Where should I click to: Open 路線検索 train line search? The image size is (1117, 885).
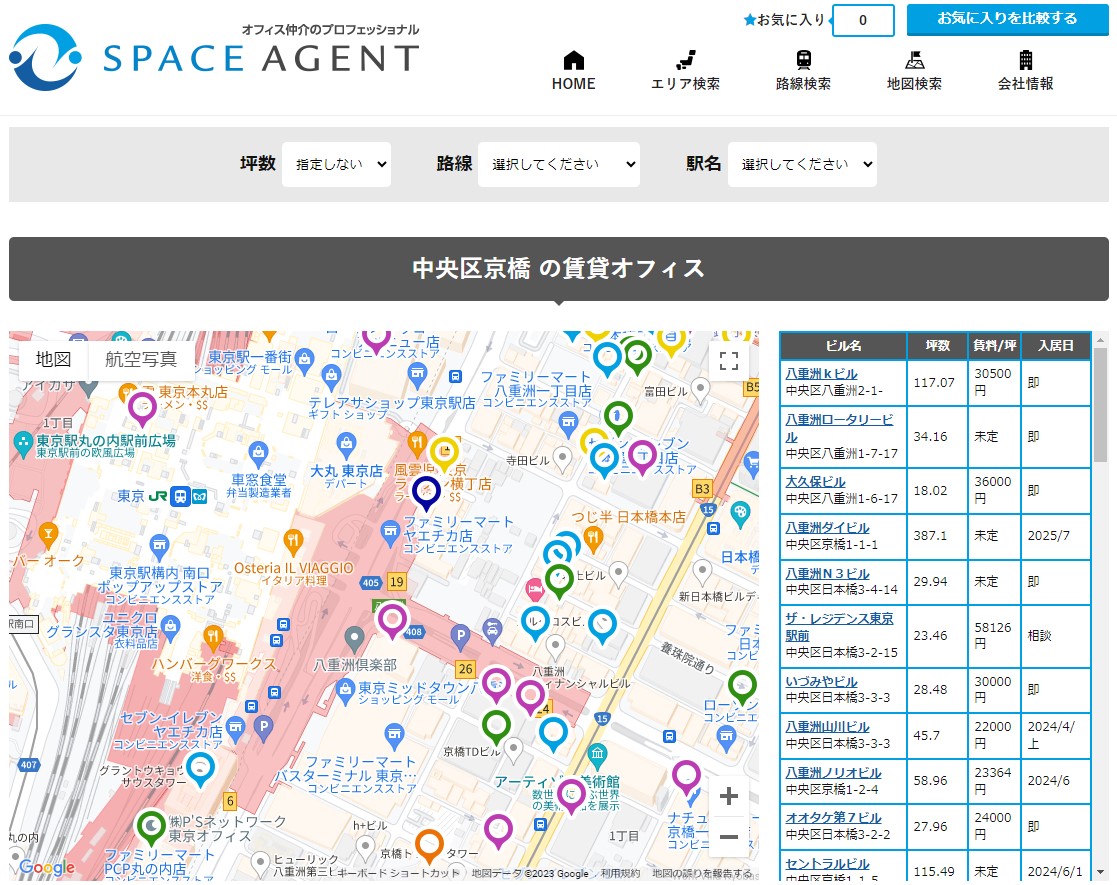[803, 71]
